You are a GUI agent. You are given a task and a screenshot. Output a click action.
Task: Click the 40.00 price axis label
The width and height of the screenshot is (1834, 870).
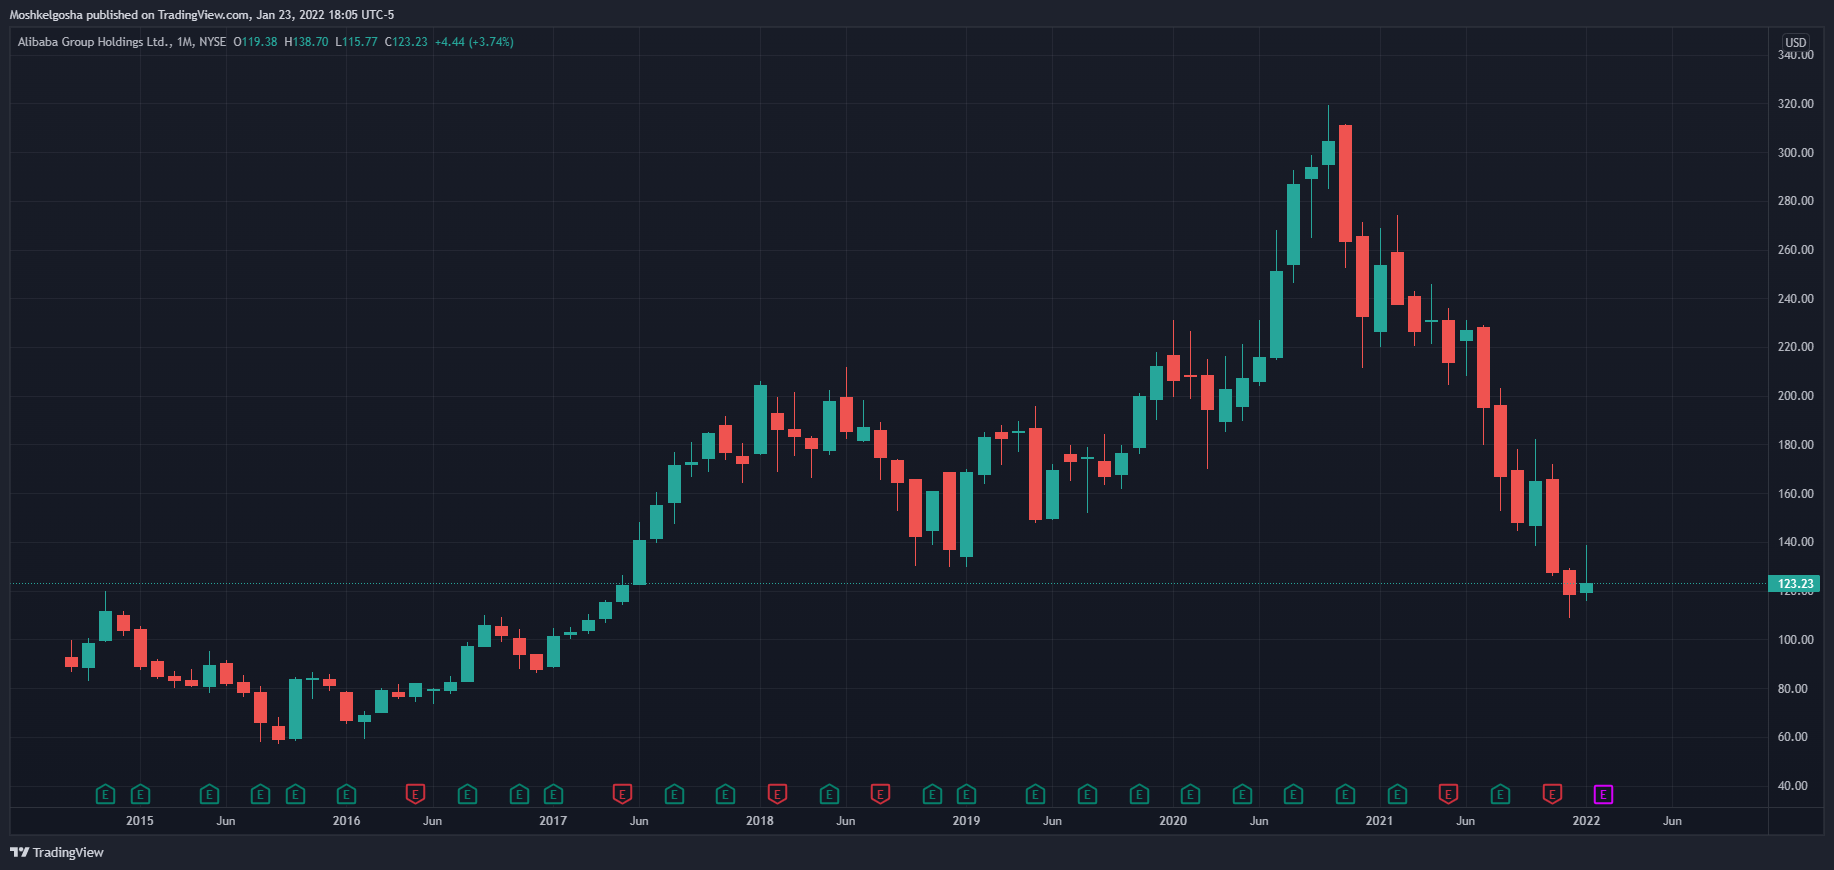[1795, 786]
